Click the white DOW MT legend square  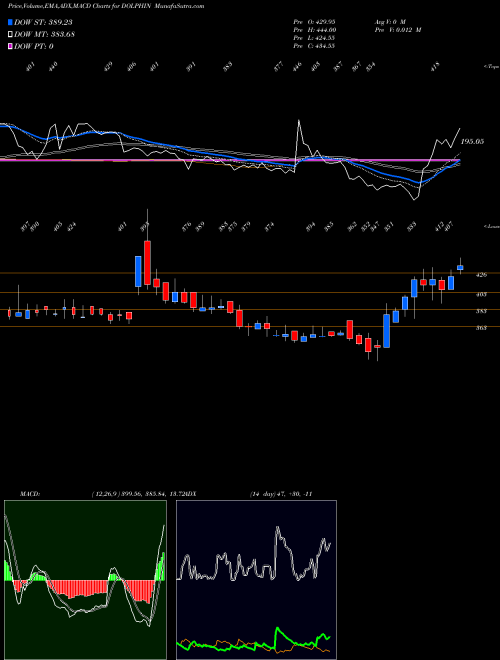(x=11, y=34)
